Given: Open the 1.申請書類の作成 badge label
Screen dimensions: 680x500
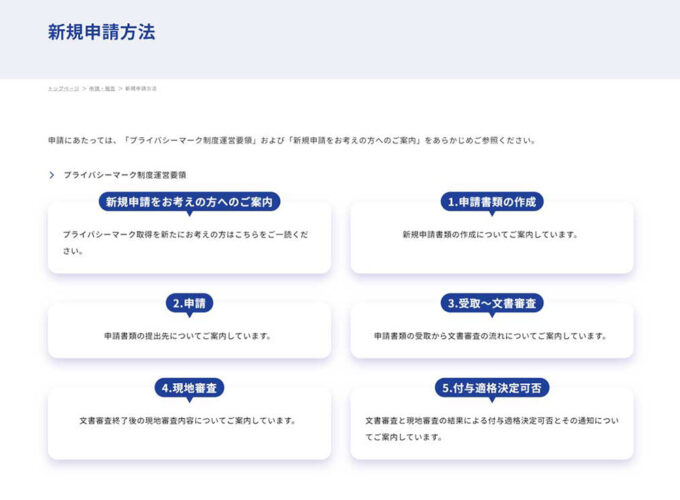Looking at the screenshot, I should tap(491, 201).
